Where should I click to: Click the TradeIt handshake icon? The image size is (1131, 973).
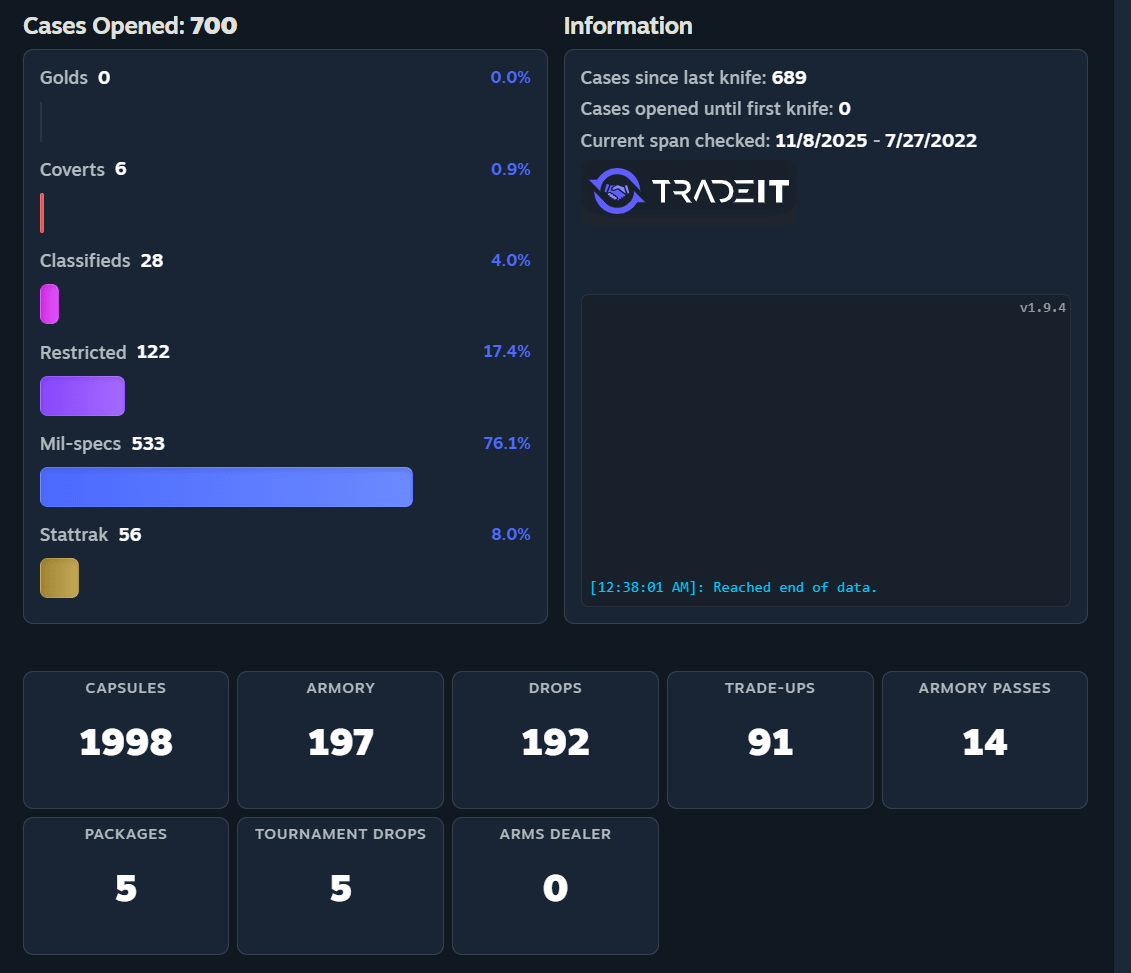pyautogui.click(x=617, y=191)
